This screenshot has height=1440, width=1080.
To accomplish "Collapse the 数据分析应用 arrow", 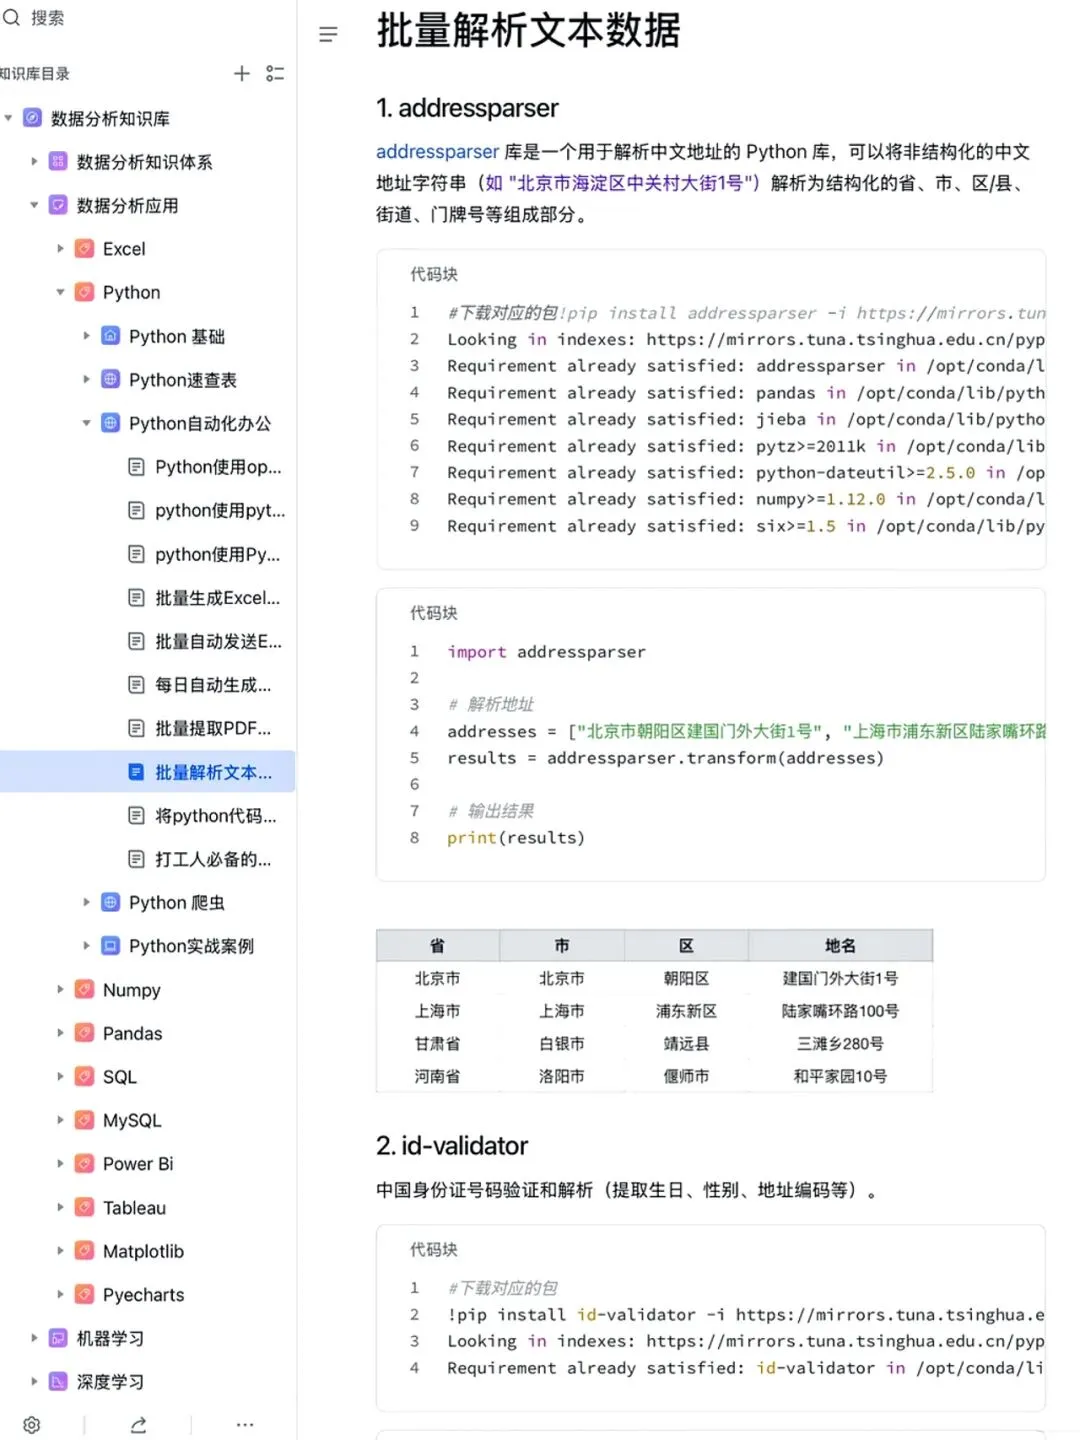I will [34, 205].
